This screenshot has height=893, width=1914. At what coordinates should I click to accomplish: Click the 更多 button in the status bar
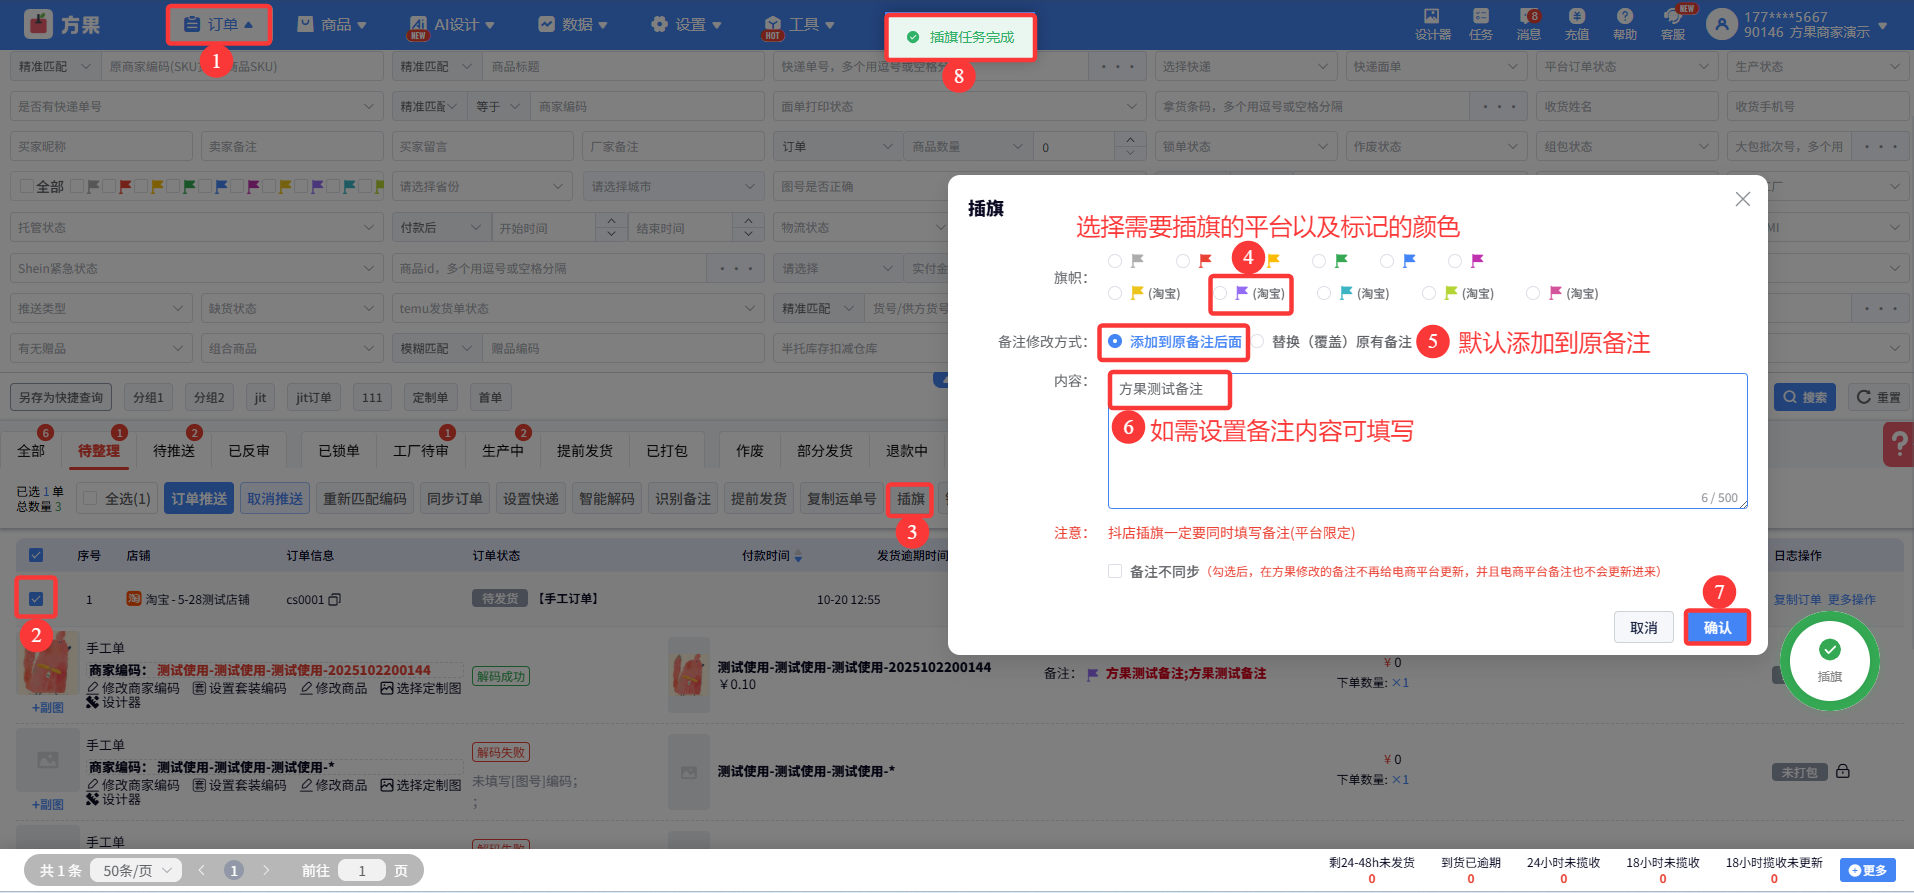1868,871
